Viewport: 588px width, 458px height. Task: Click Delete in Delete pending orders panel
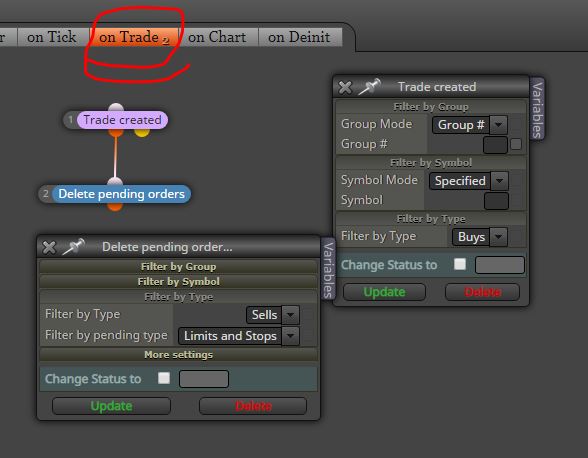[253, 406]
